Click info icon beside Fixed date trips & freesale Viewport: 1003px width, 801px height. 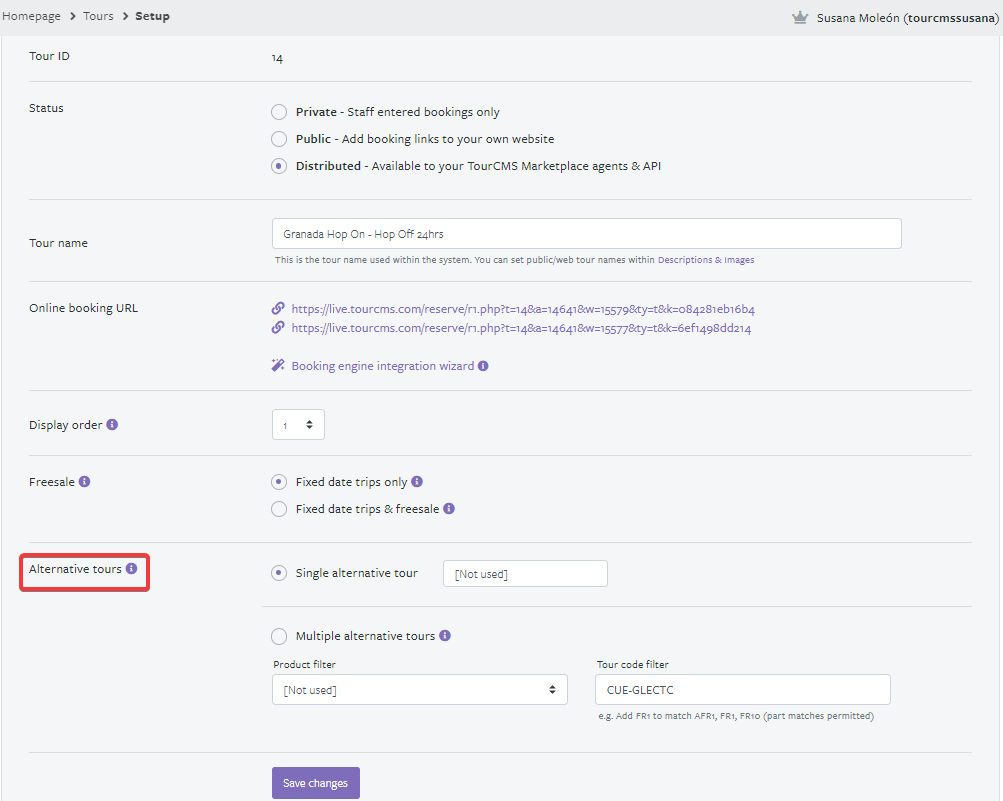pos(449,508)
